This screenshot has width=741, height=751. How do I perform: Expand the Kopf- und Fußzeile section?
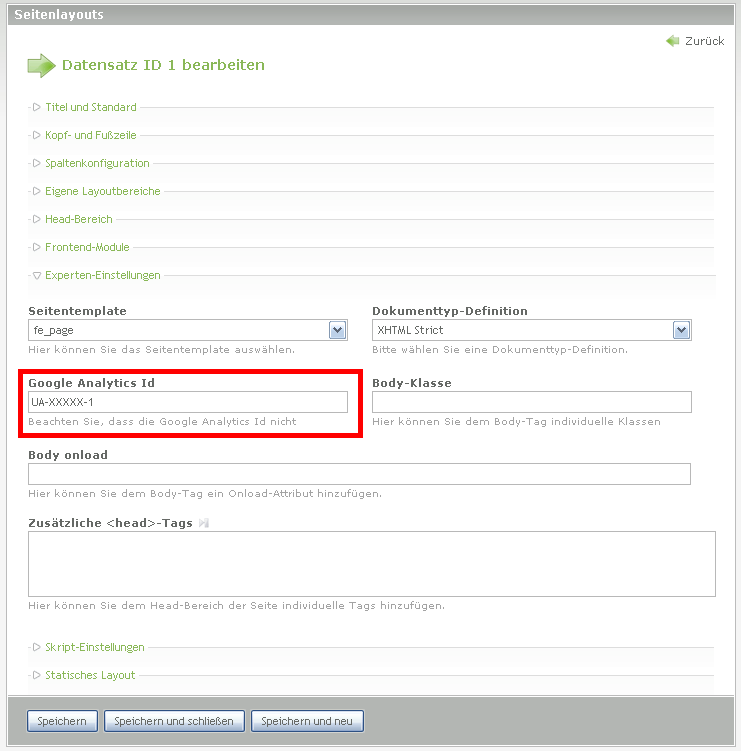click(90, 135)
